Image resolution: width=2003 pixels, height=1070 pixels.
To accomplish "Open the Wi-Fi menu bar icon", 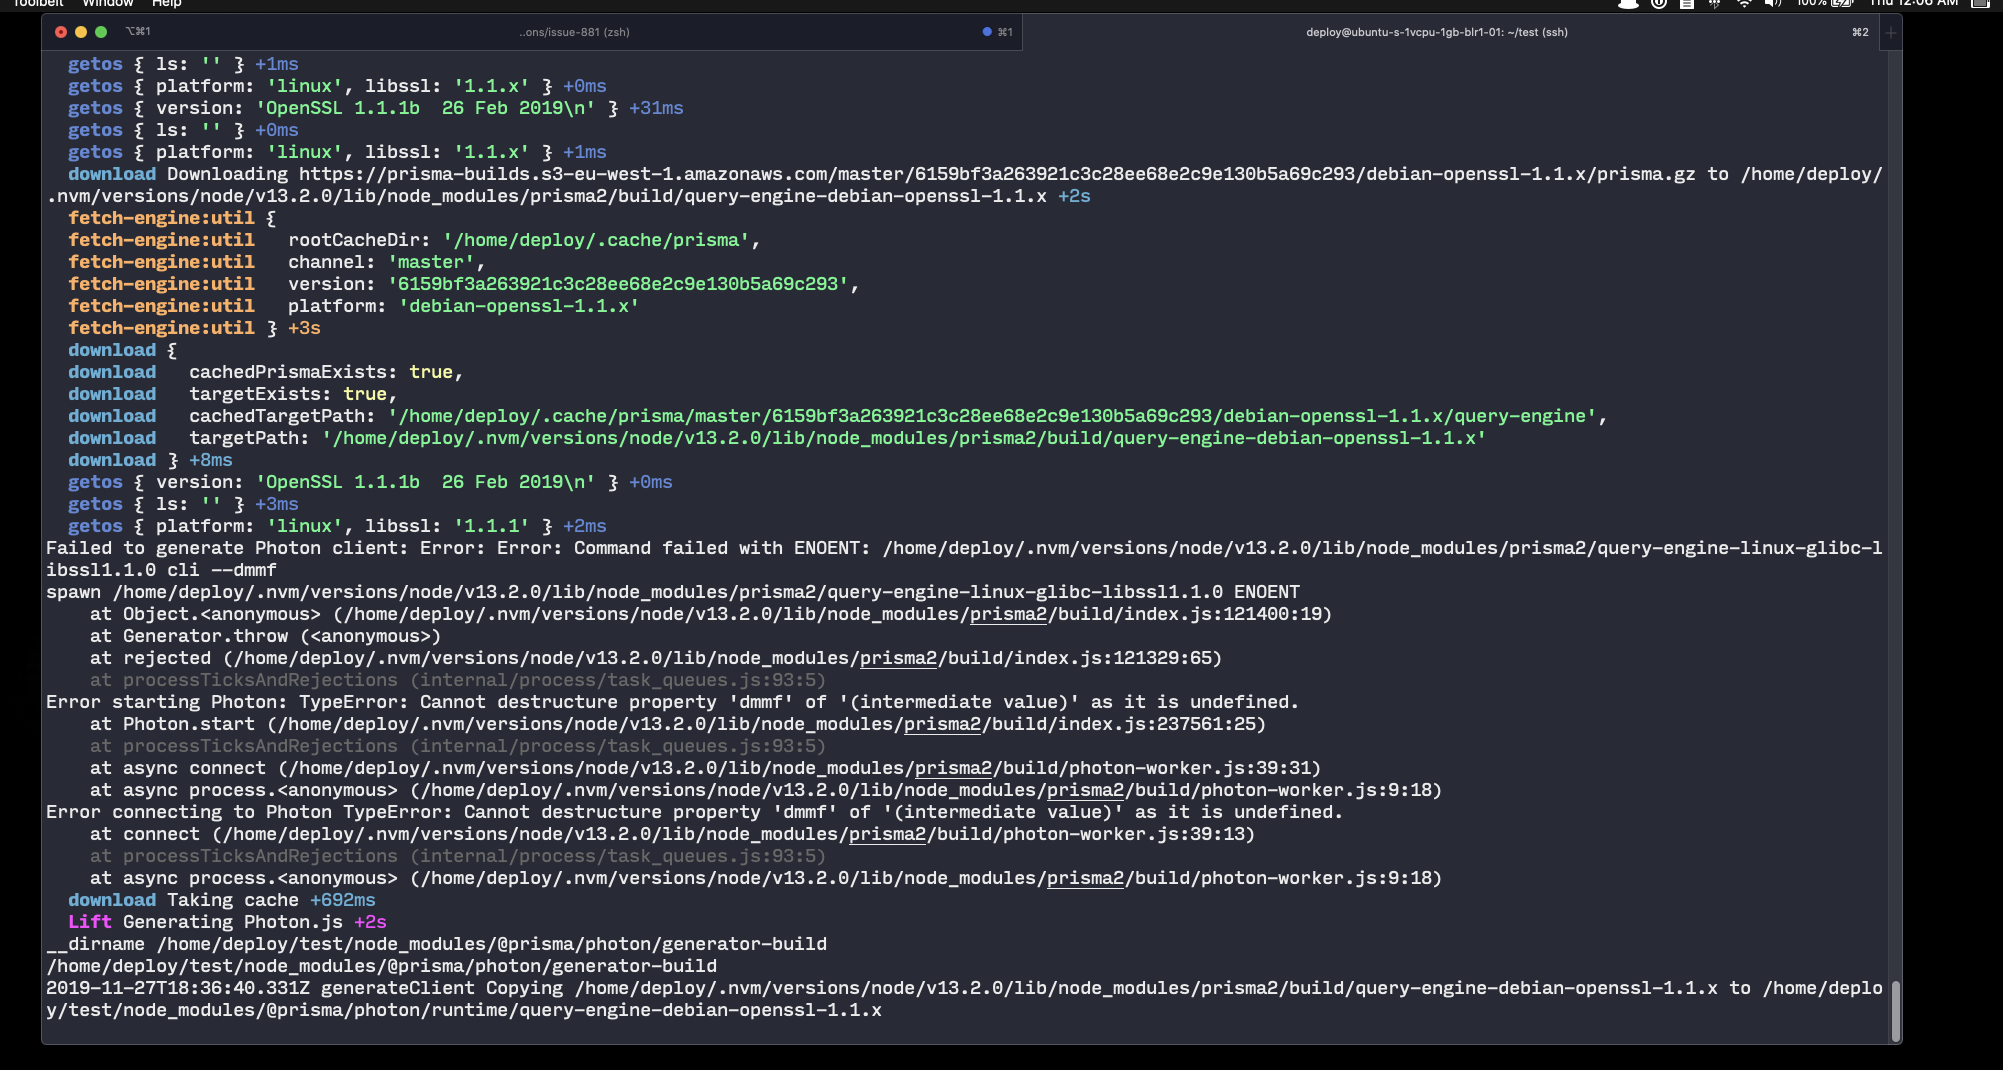I will point(1746,5).
